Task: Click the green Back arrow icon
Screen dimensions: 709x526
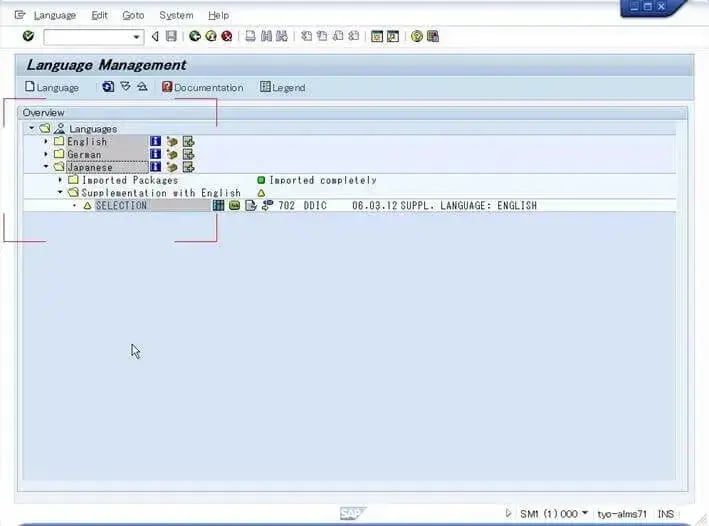Action: click(x=195, y=36)
